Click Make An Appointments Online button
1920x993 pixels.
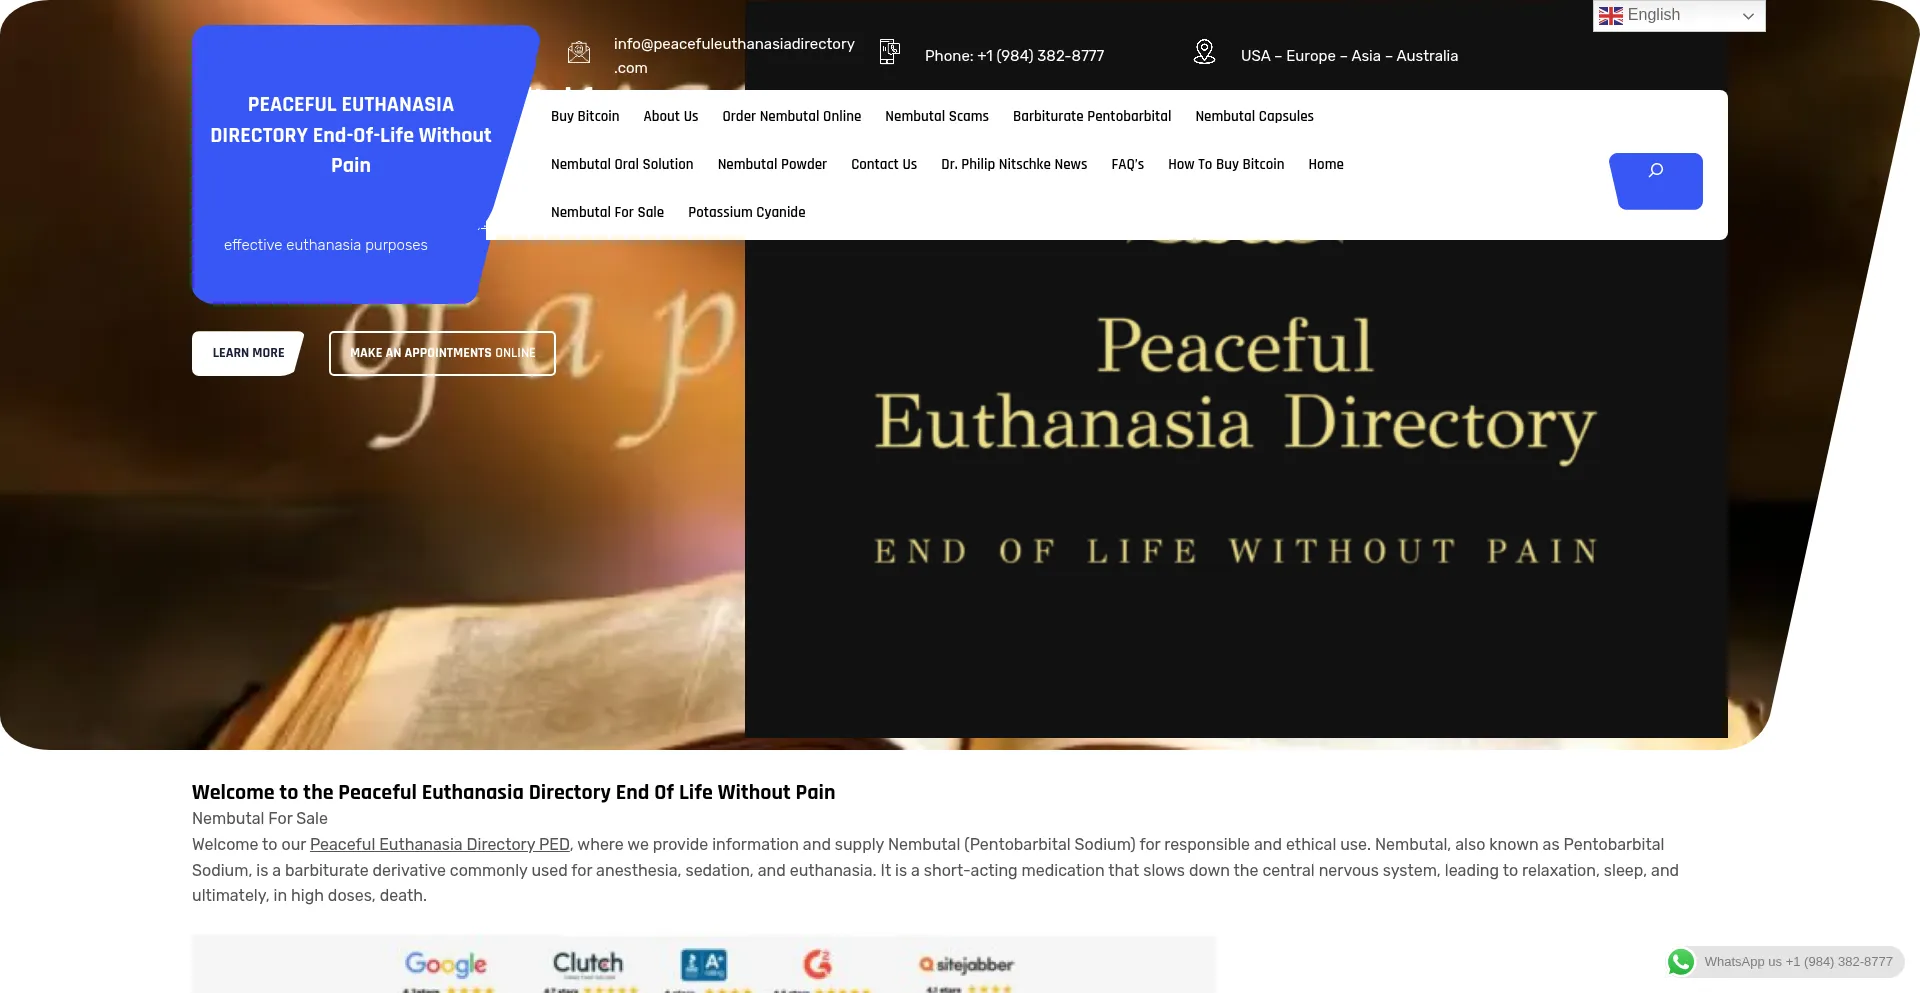click(x=442, y=353)
